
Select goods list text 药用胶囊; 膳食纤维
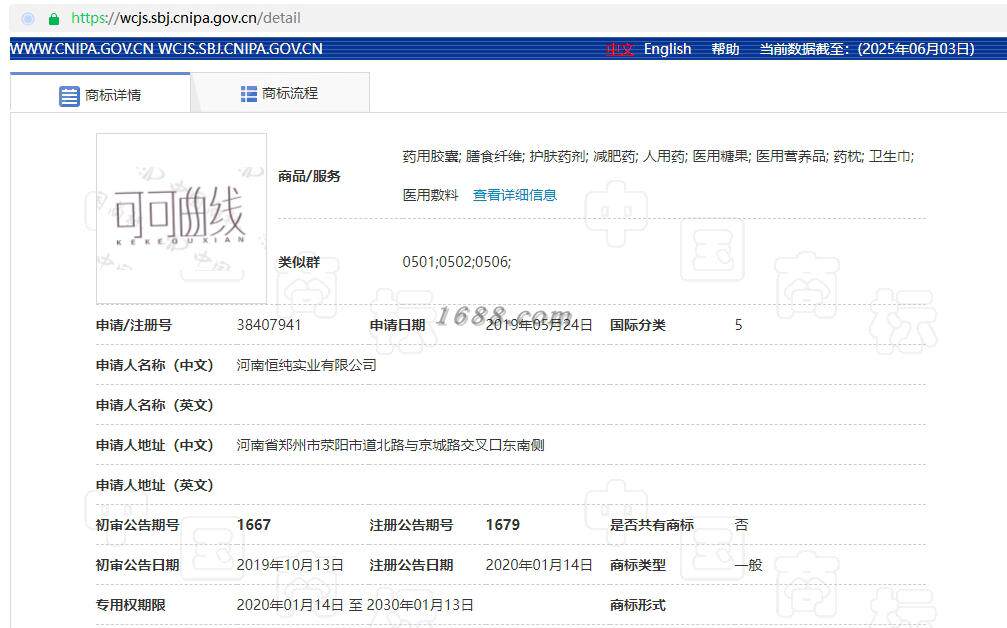[464, 157]
